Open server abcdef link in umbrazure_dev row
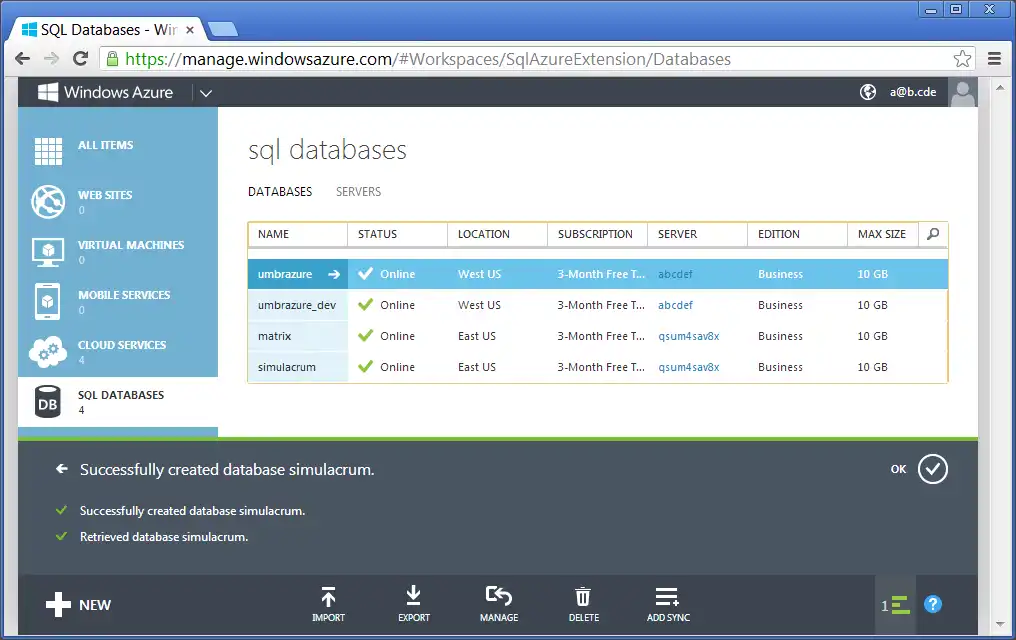Screen dimensions: 1016x640 pyautogui.click(x=675, y=305)
